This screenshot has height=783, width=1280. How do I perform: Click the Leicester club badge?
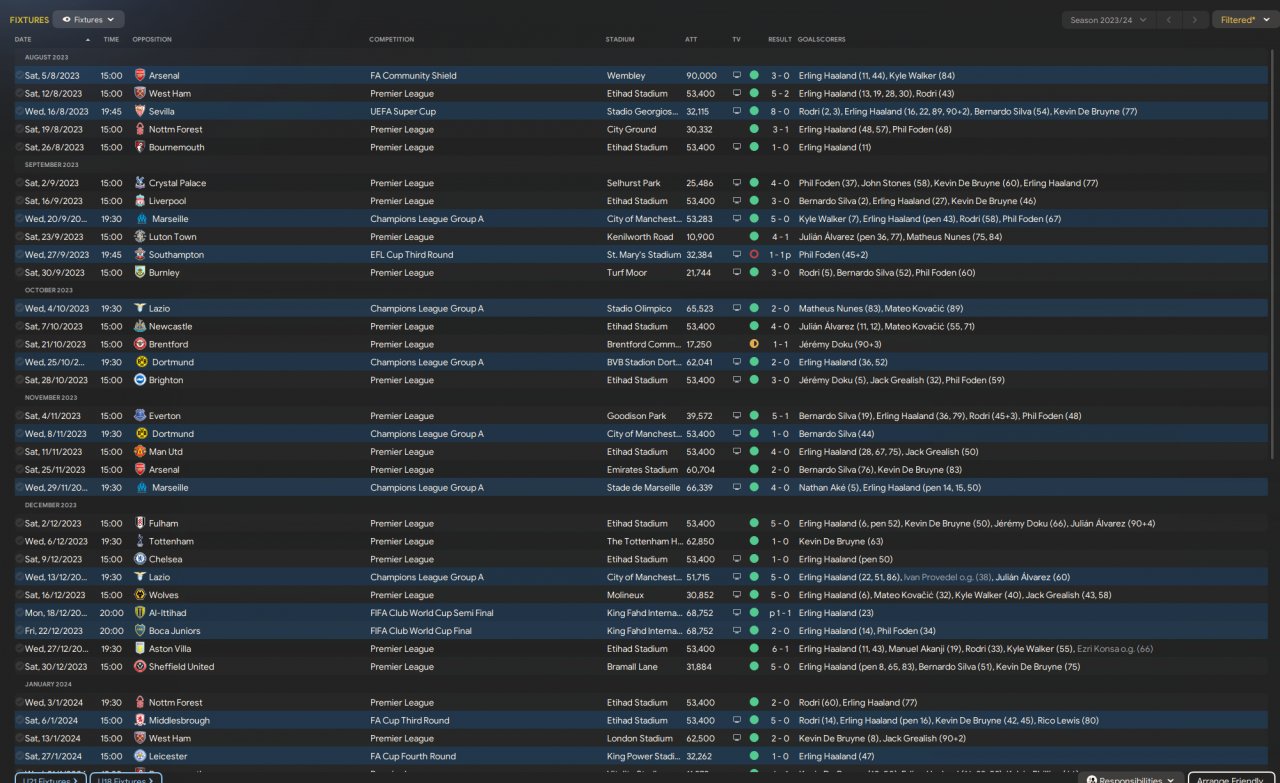[x=140, y=757]
